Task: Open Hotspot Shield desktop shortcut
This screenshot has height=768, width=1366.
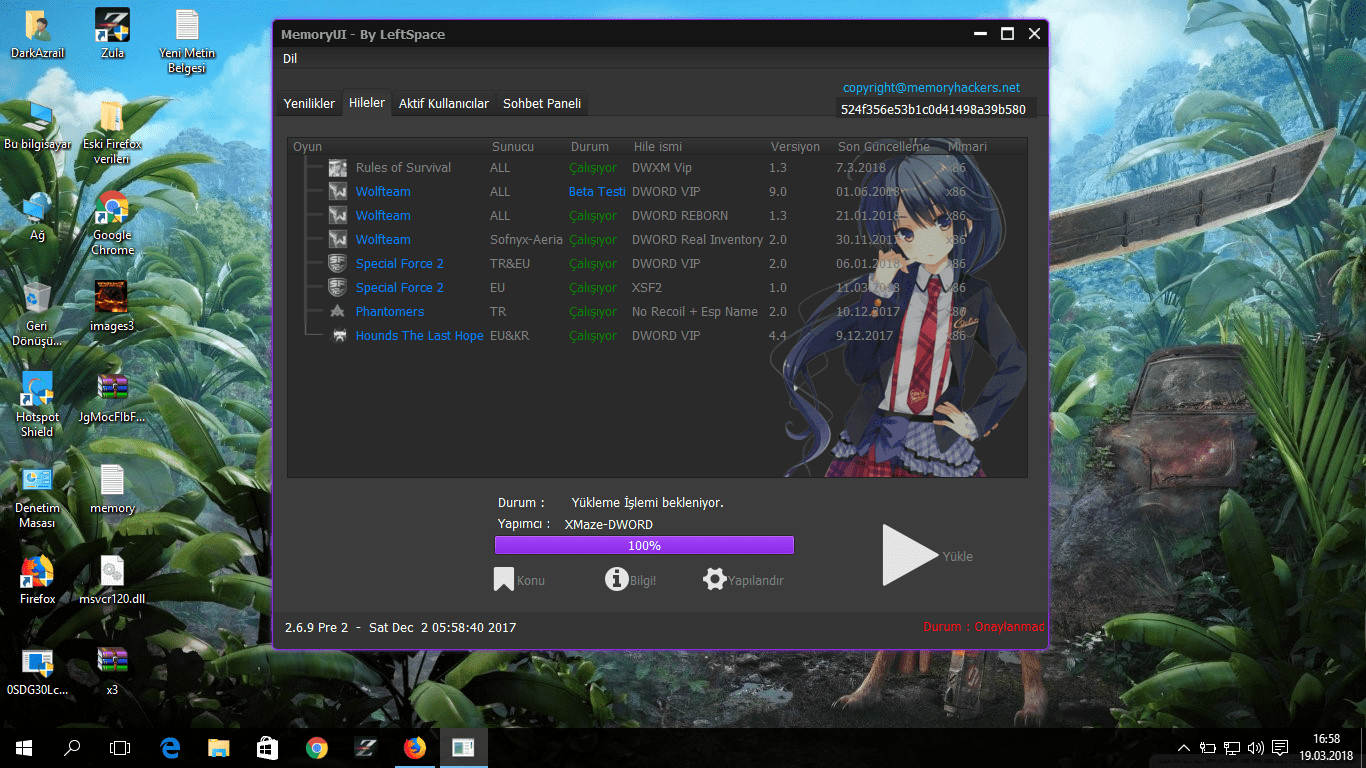Action: tap(38, 405)
